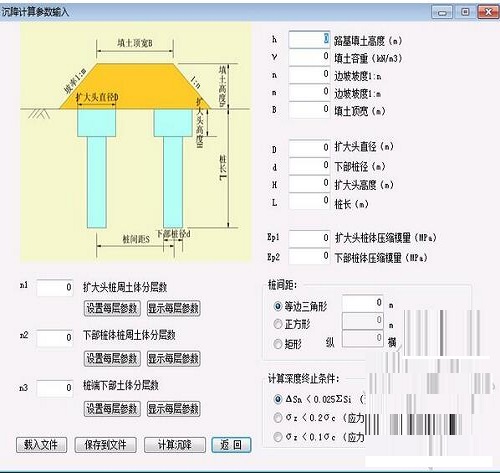The width and height of the screenshot is (500, 473).
Task: Click 显示每层参数 button under n2 row
Action: [173, 358]
